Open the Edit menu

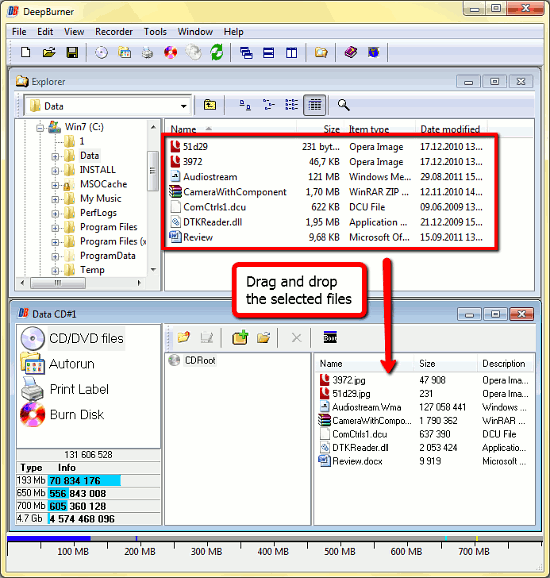[45, 32]
